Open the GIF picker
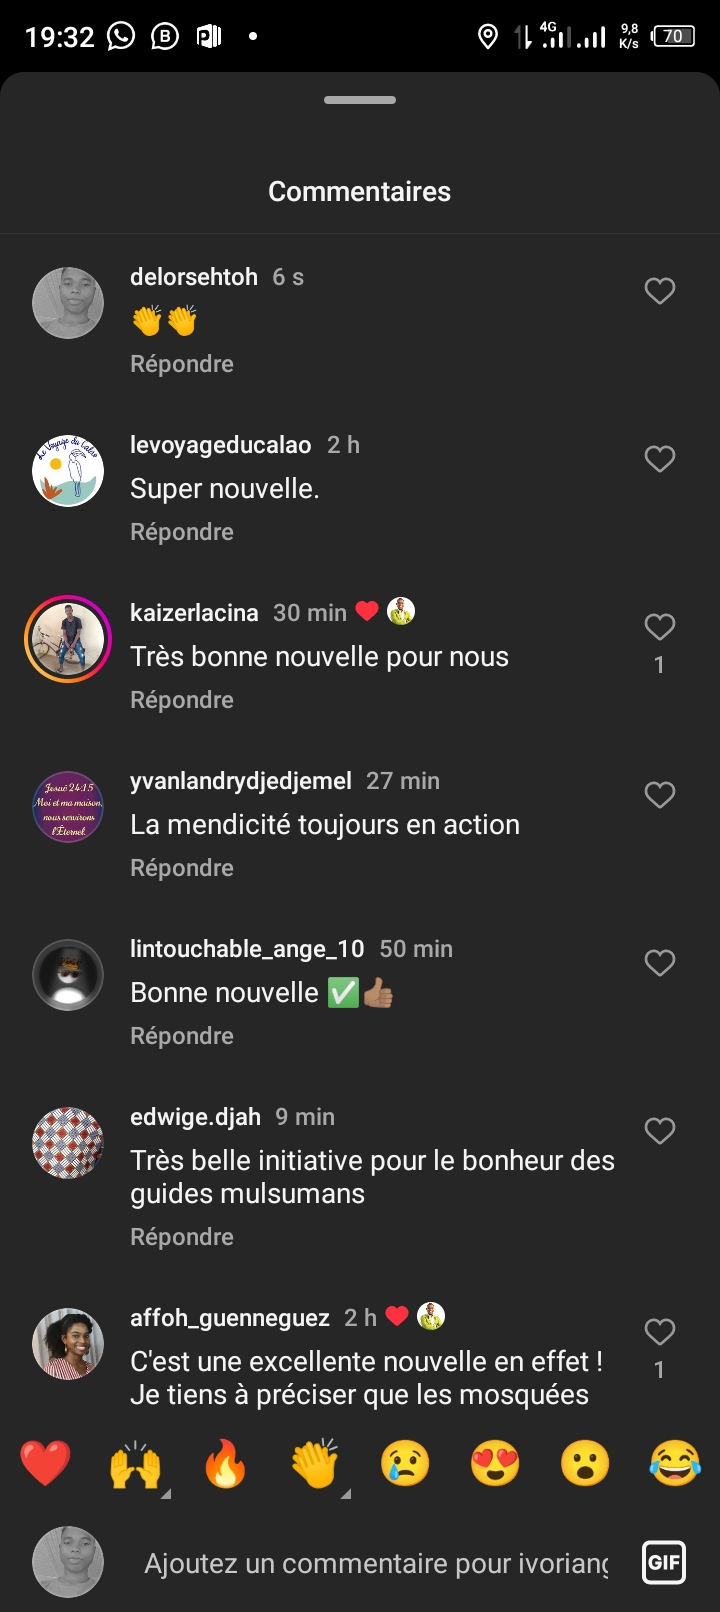This screenshot has width=720, height=1612. pos(664,1562)
